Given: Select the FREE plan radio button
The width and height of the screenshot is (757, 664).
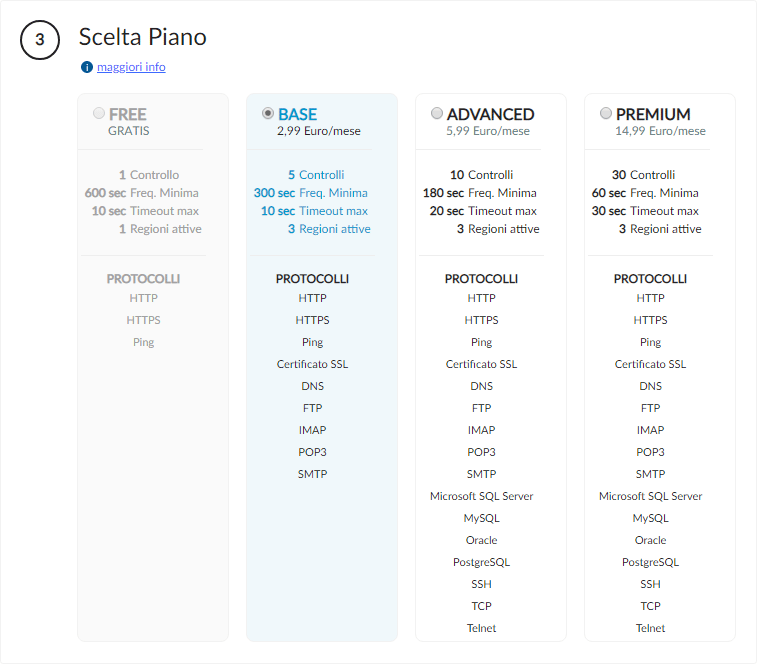Looking at the screenshot, I should click(99, 114).
